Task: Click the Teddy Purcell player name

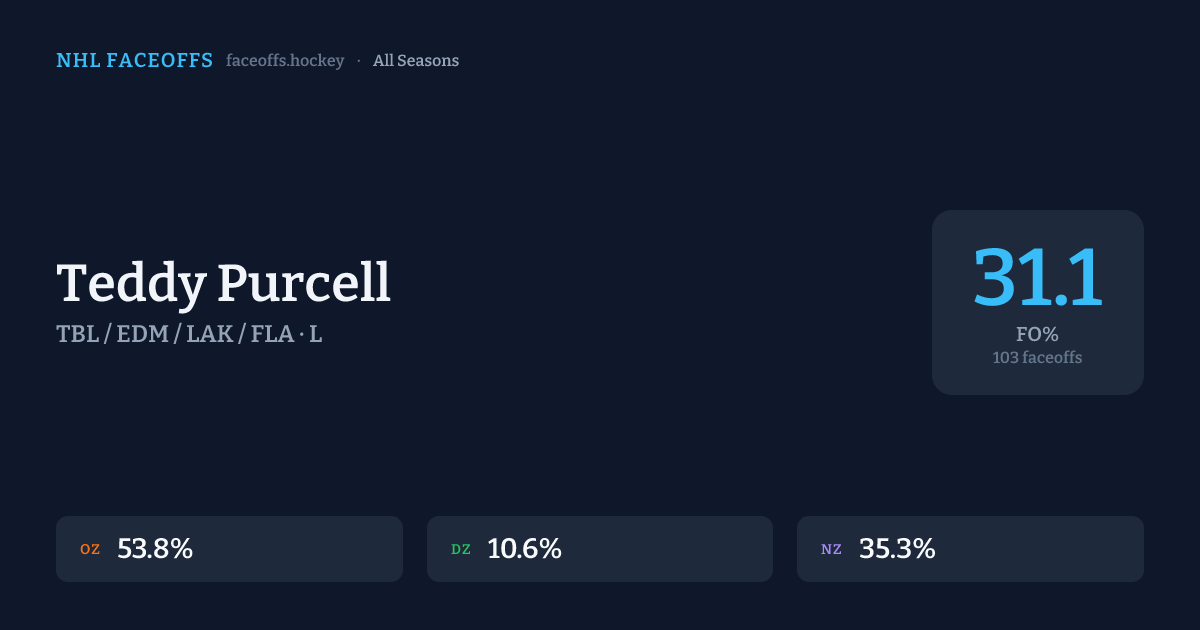Action: coord(223,283)
